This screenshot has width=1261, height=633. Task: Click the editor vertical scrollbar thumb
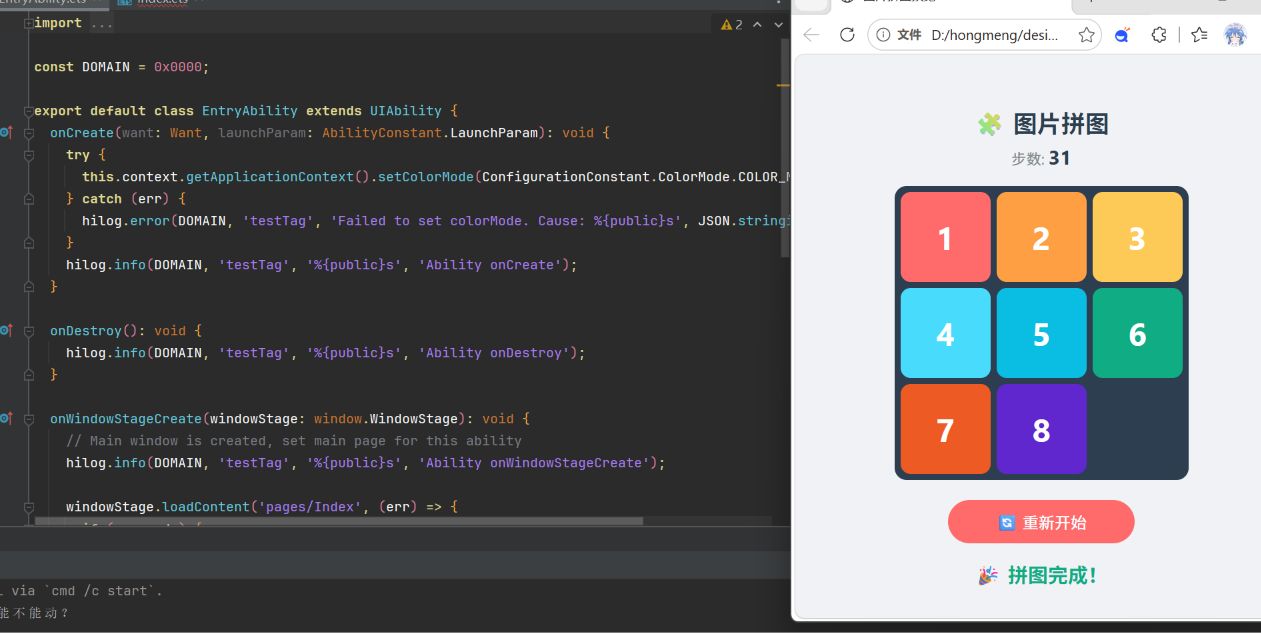(x=785, y=148)
